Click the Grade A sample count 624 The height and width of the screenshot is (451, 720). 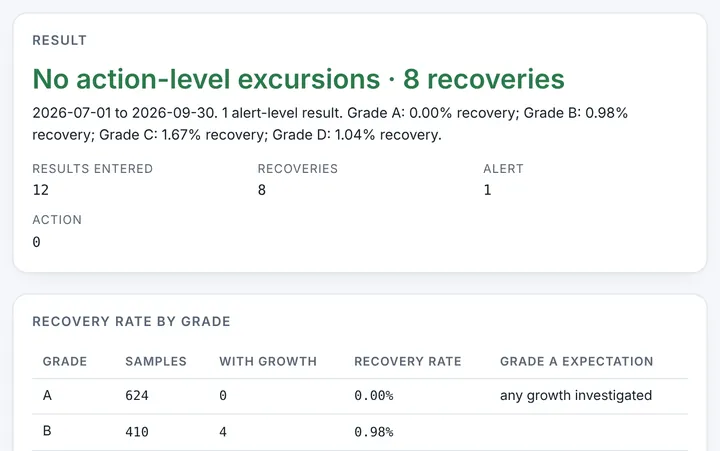tap(137, 395)
